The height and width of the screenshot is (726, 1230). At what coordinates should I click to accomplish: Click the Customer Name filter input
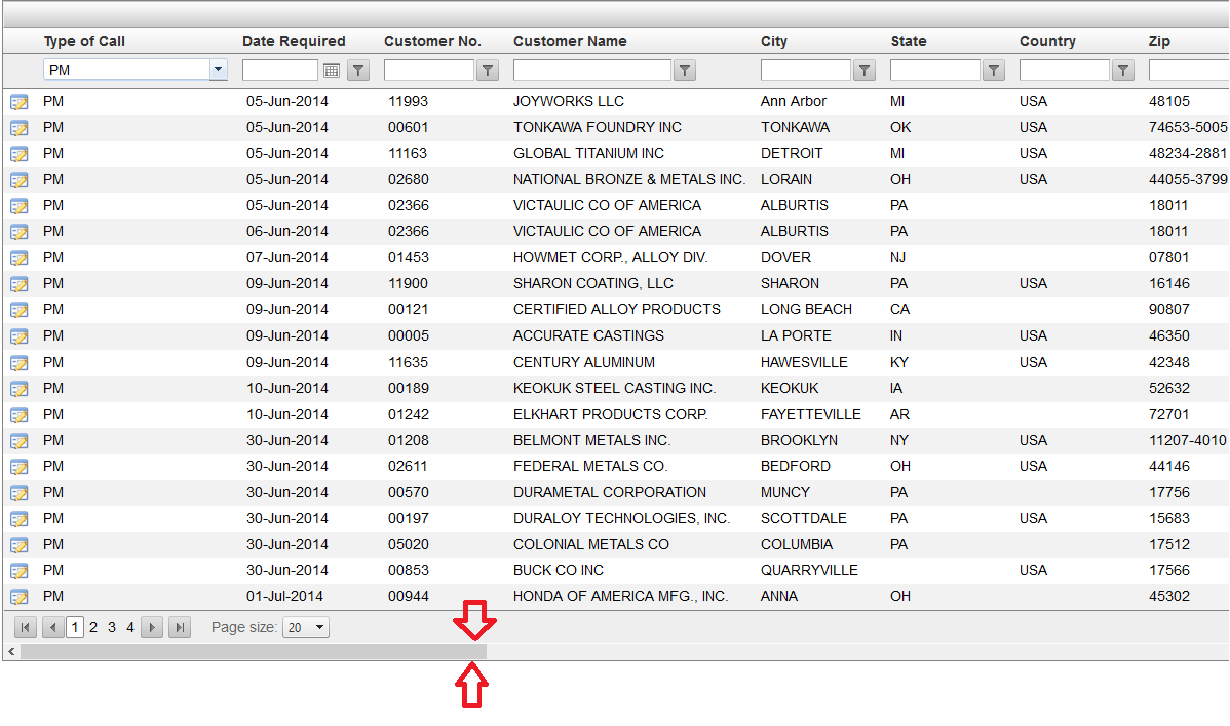pos(592,70)
